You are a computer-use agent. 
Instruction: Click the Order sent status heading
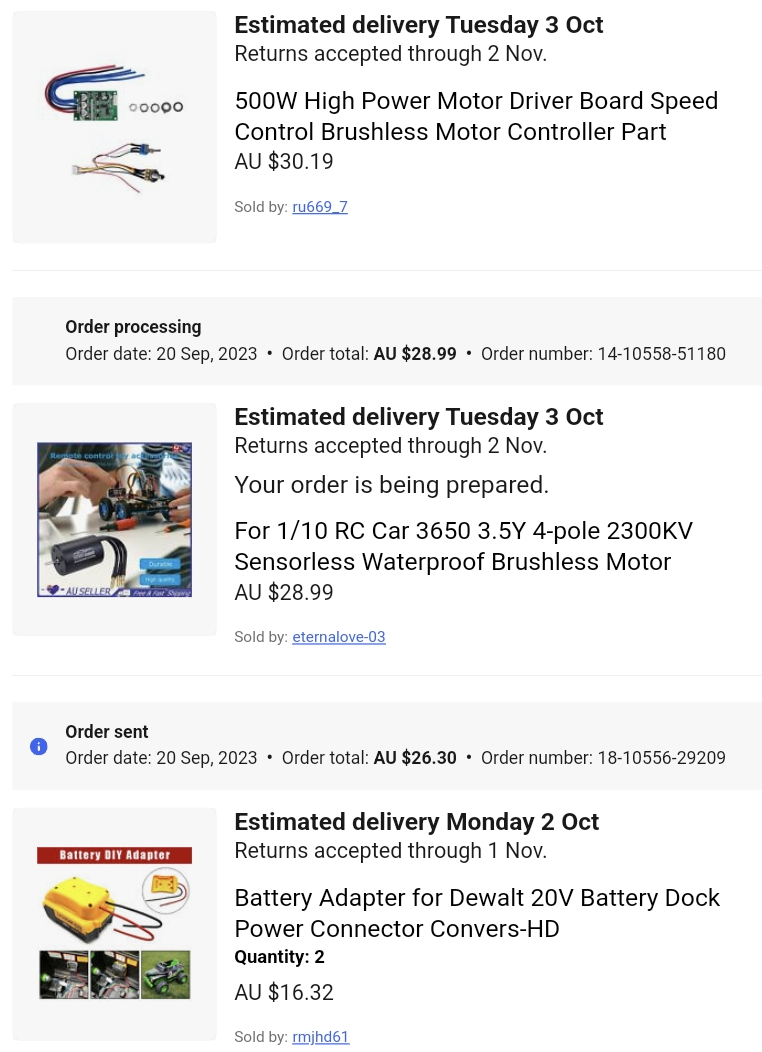pyautogui.click(x=107, y=731)
